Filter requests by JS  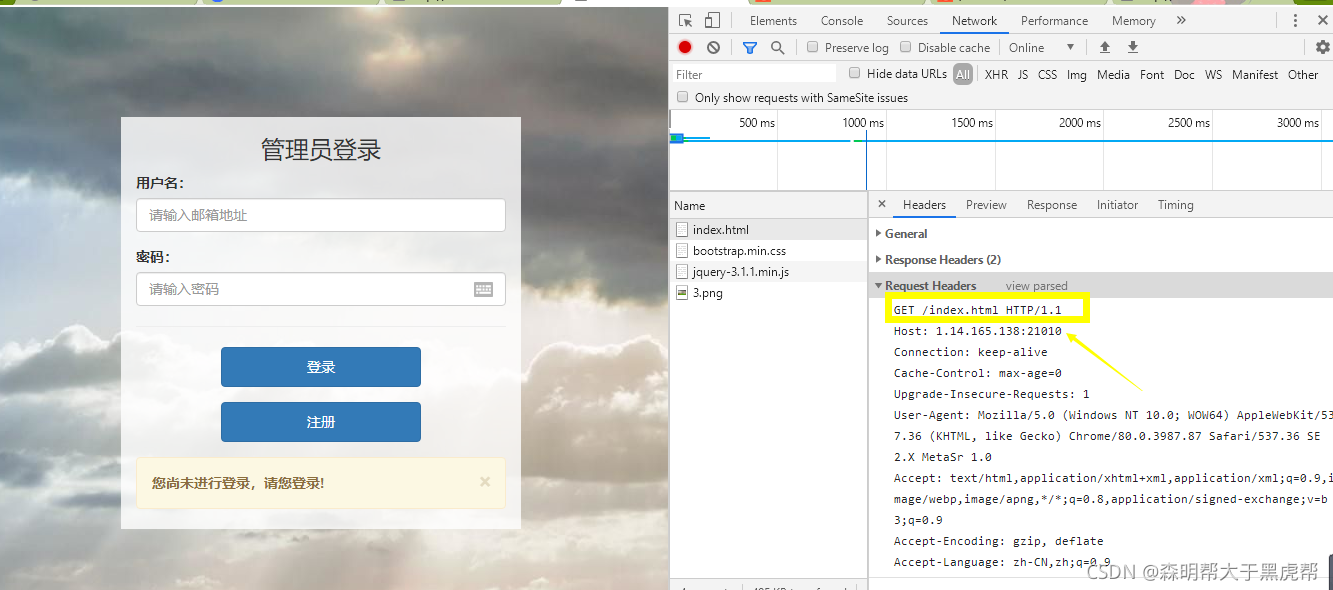[x=1023, y=74]
